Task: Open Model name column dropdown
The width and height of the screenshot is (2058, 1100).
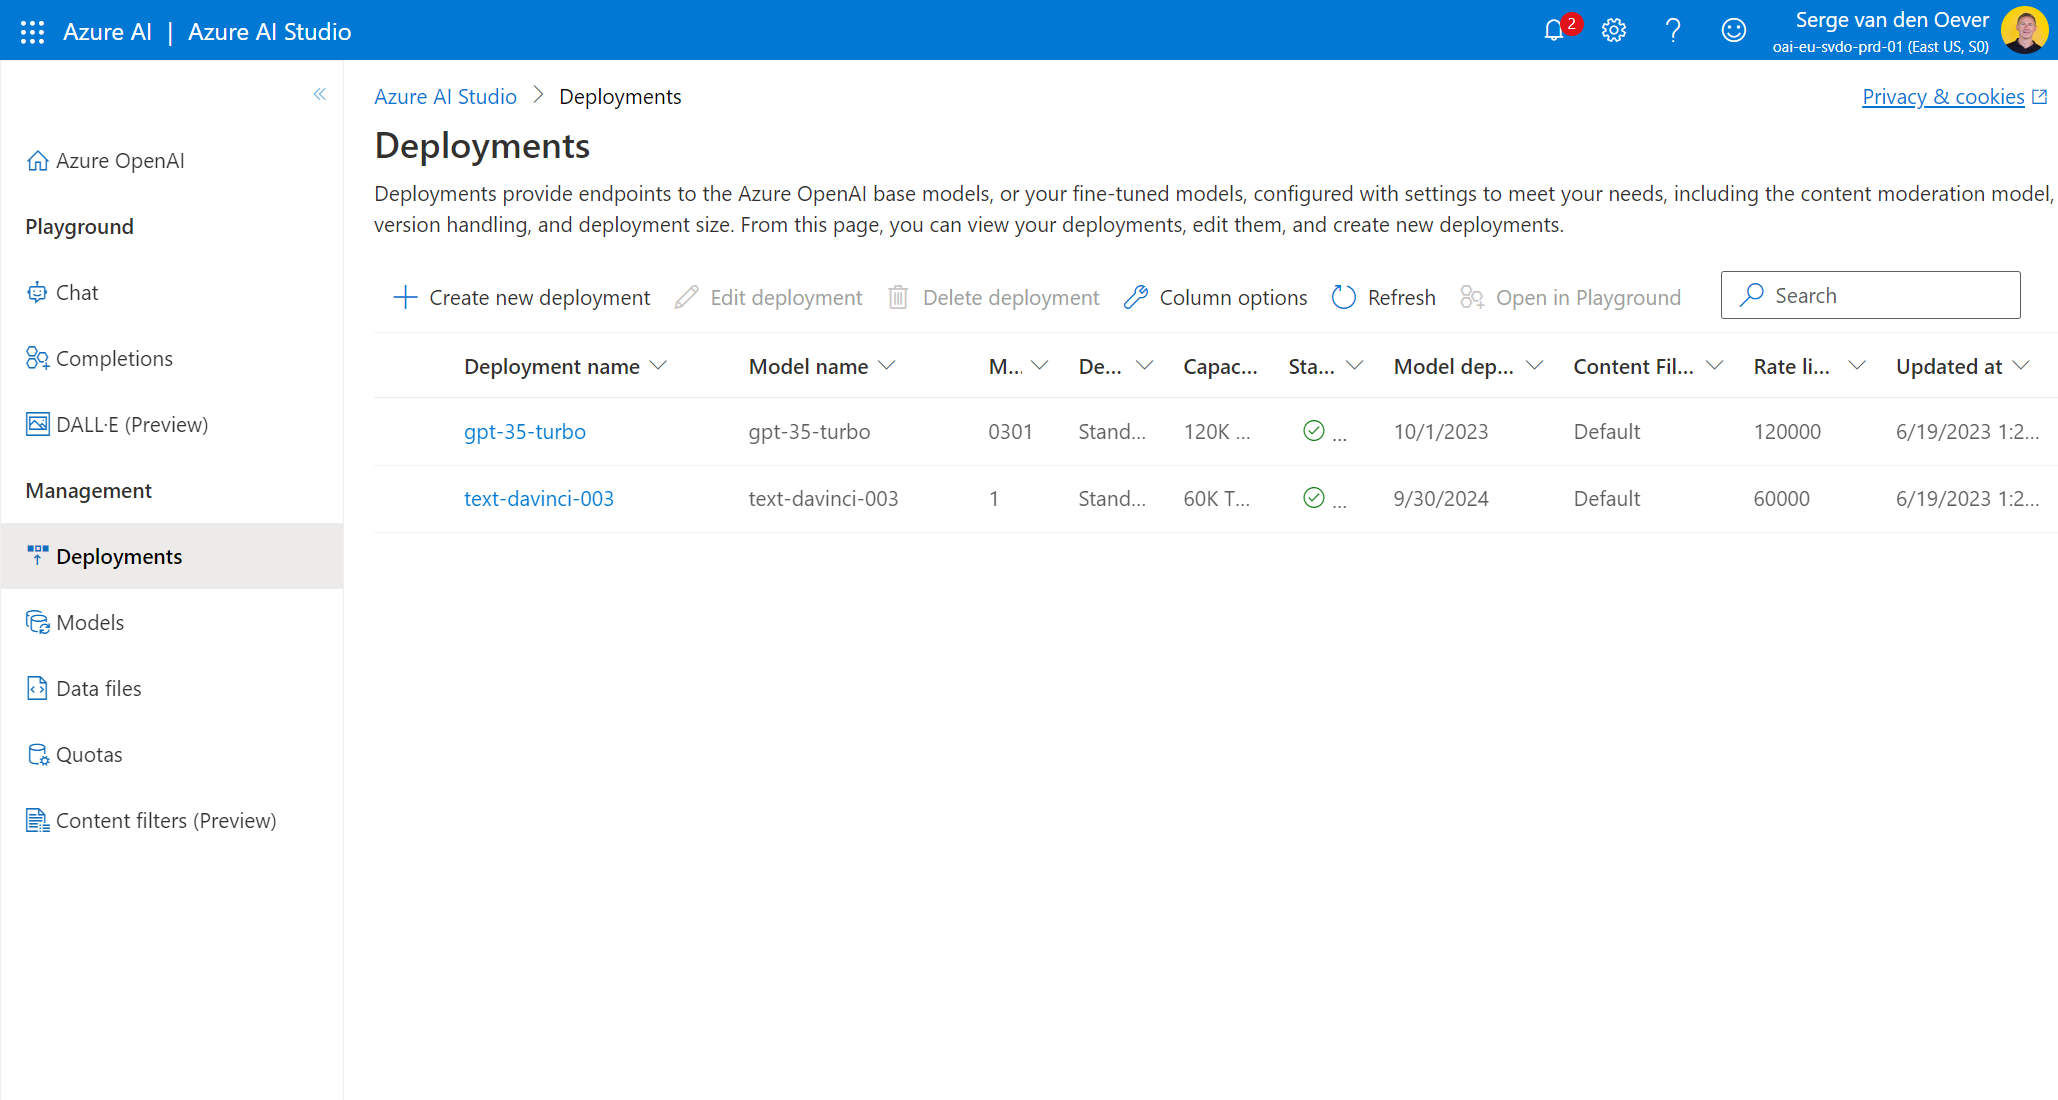Action: click(x=886, y=366)
